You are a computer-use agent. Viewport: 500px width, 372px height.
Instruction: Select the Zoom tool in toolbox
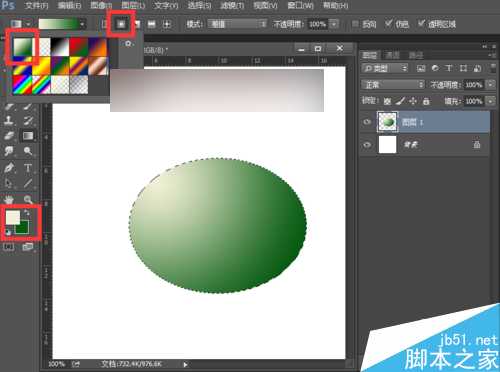(28, 199)
